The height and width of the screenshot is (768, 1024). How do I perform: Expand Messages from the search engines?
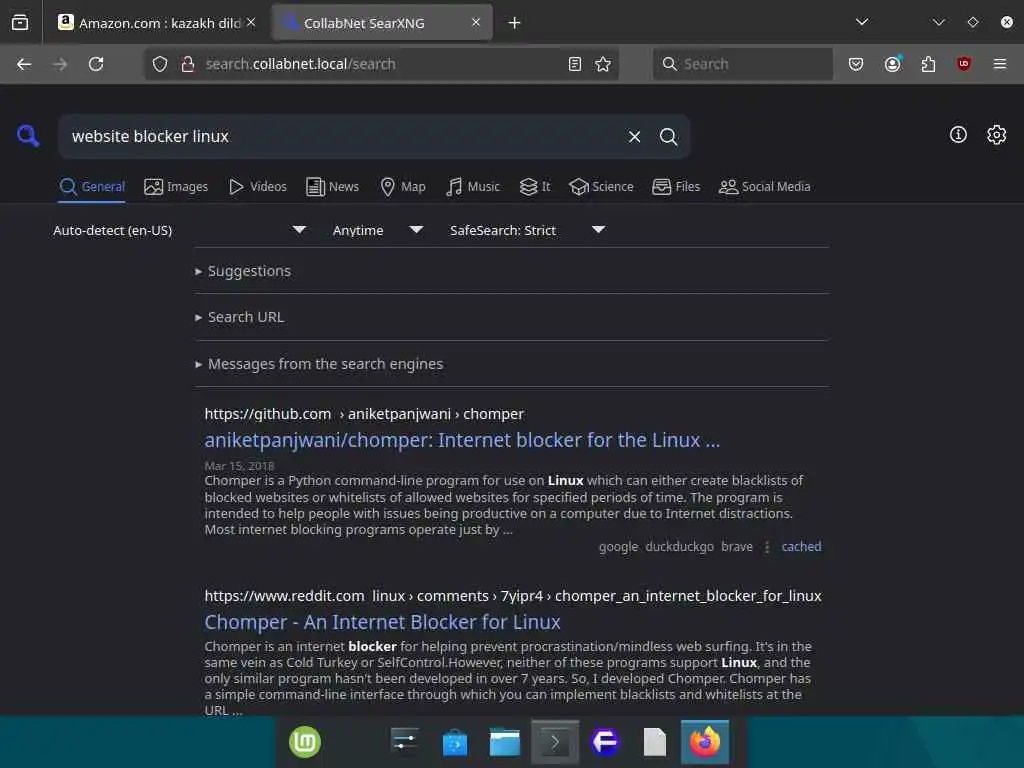coord(319,364)
